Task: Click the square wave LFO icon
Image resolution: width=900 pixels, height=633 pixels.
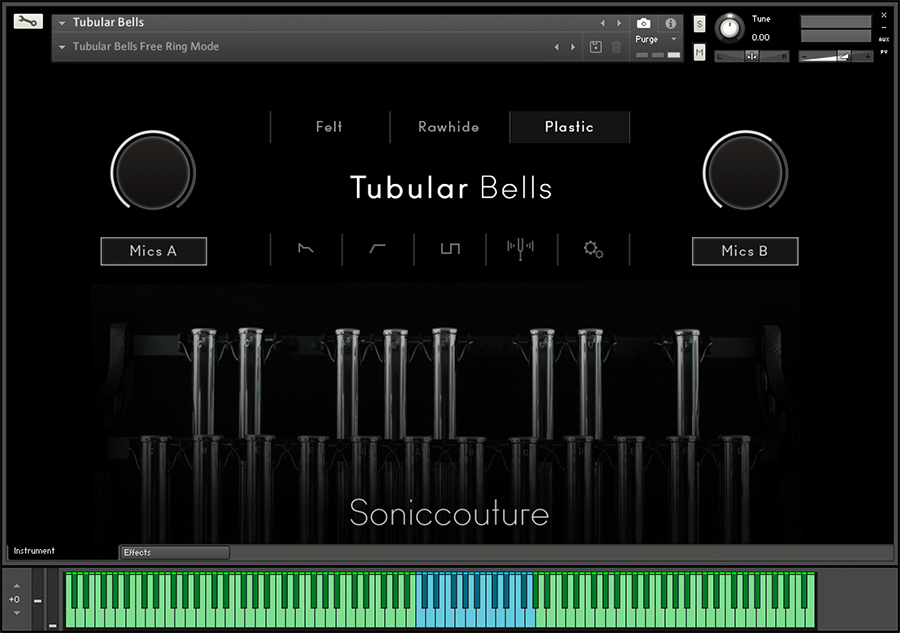Action: 450,249
